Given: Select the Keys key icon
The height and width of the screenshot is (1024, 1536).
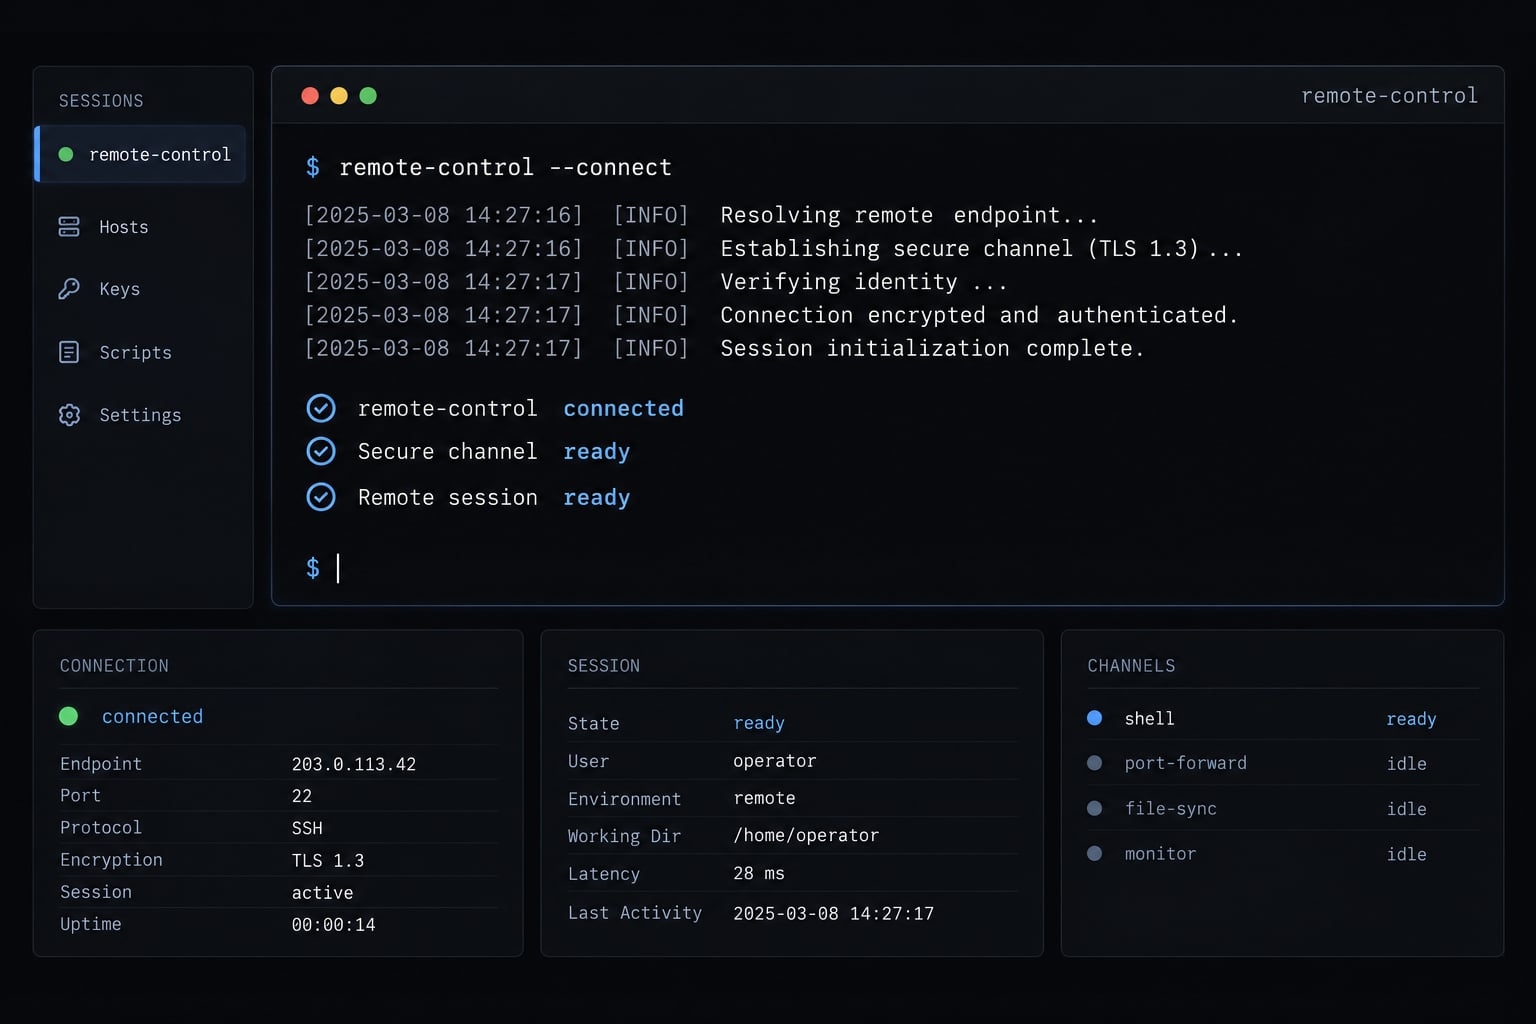Looking at the screenshot, I should pos(69,289).
